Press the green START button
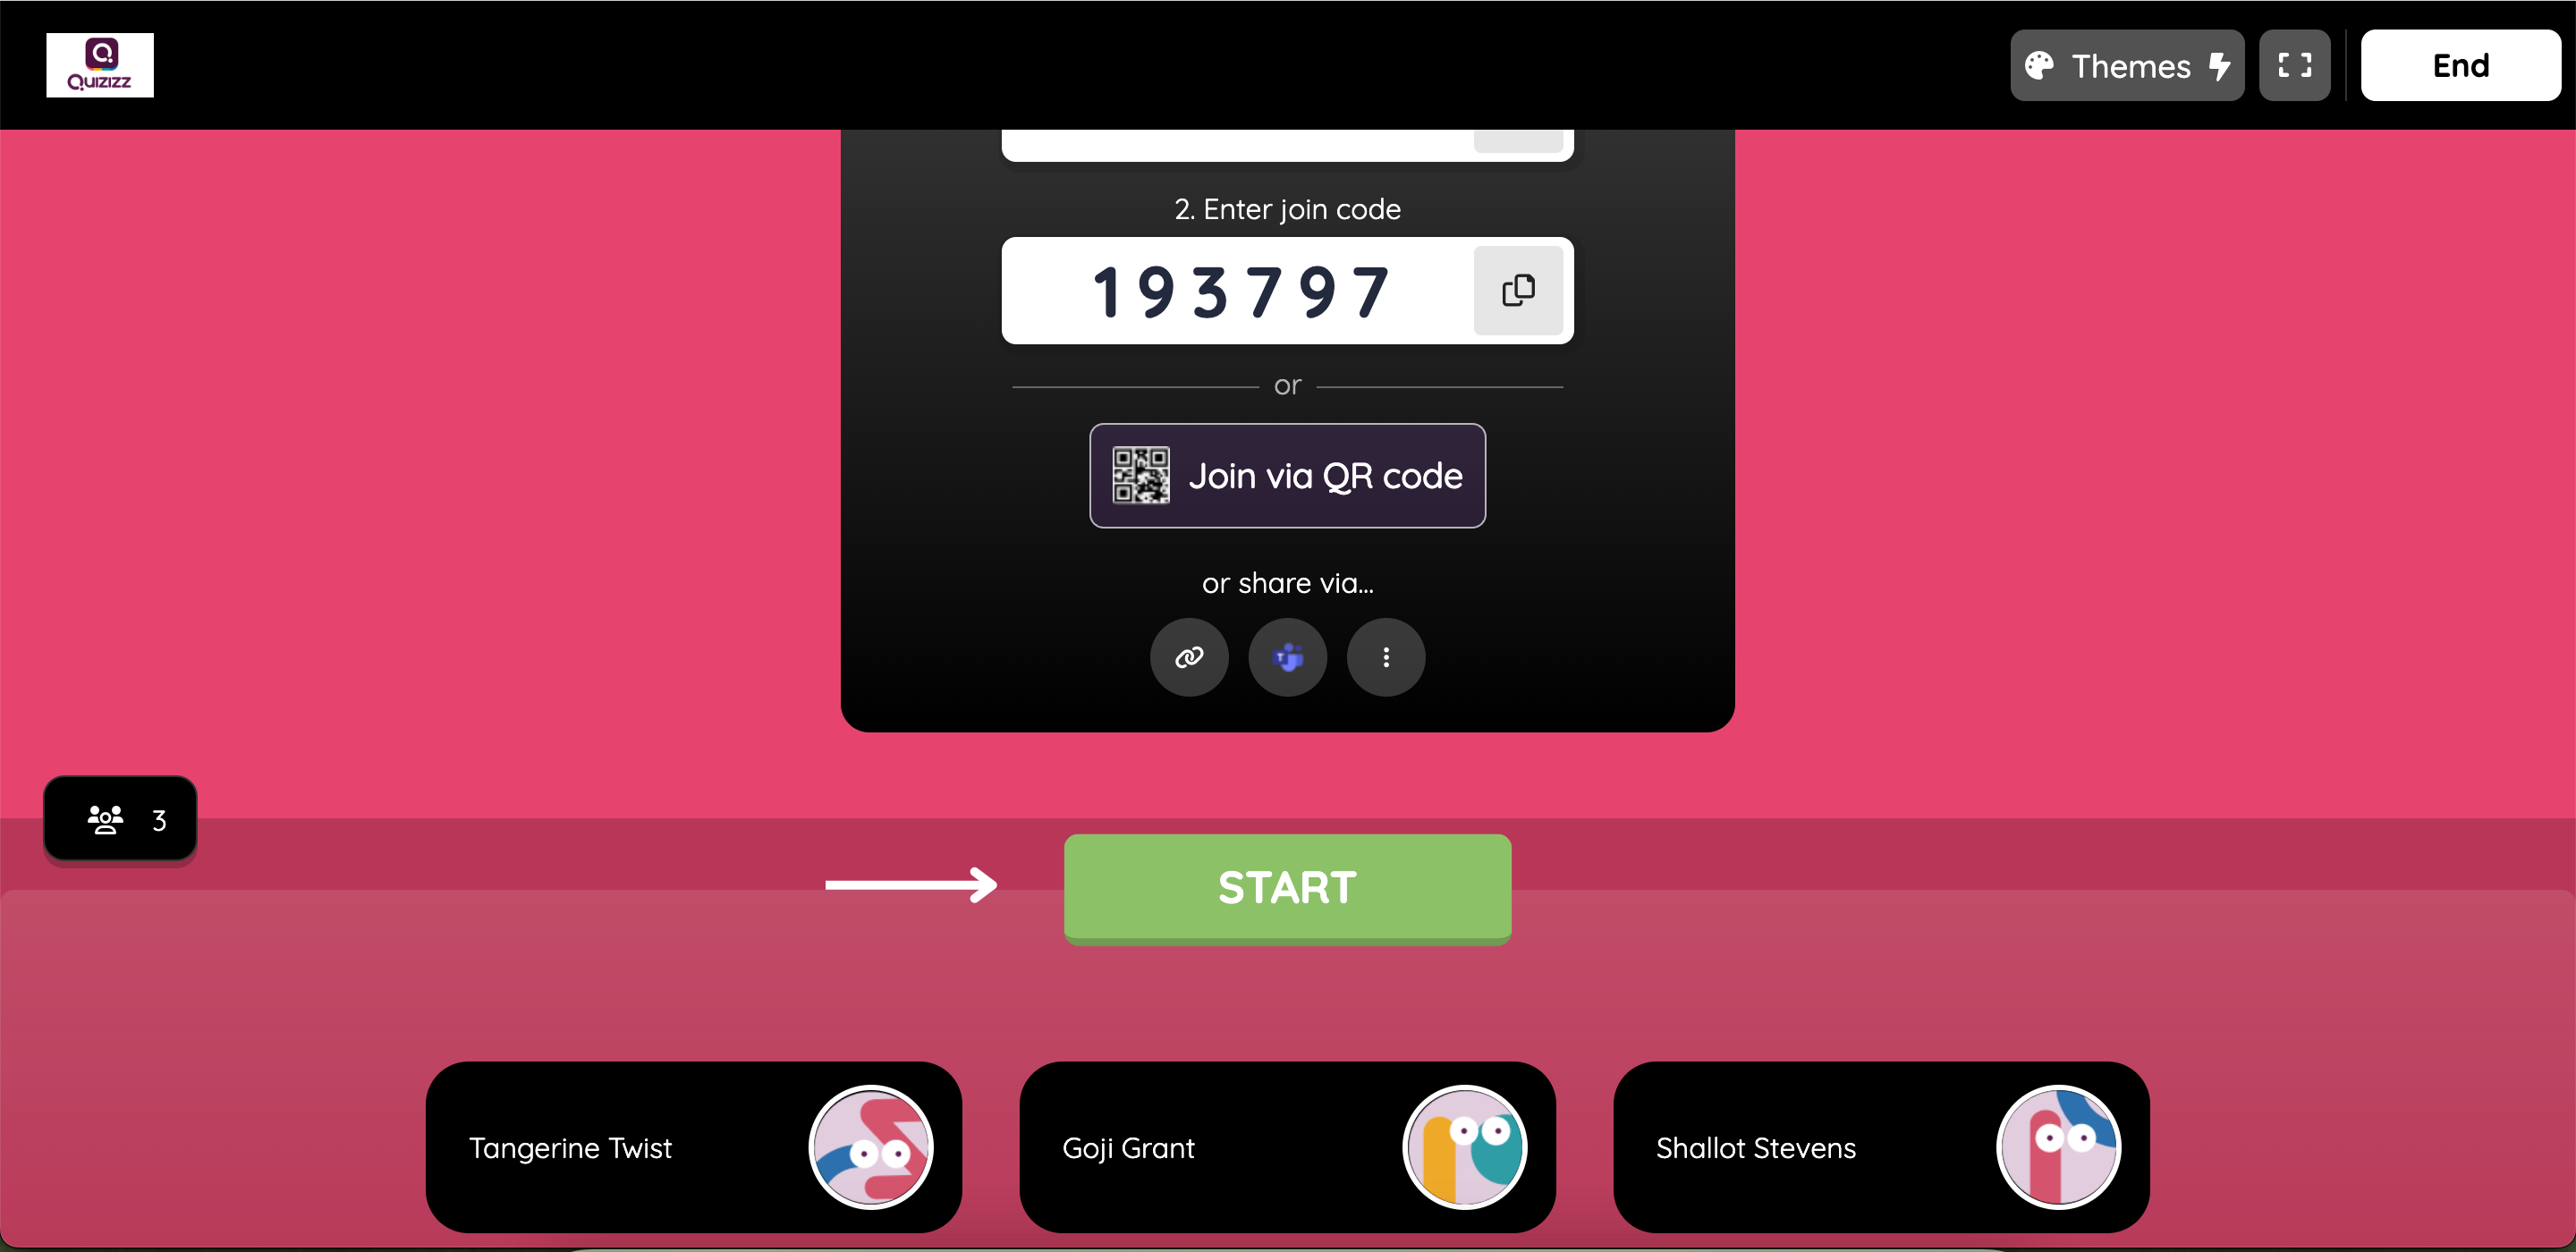This screenshot has height=1252, width=2576. 1286,885
